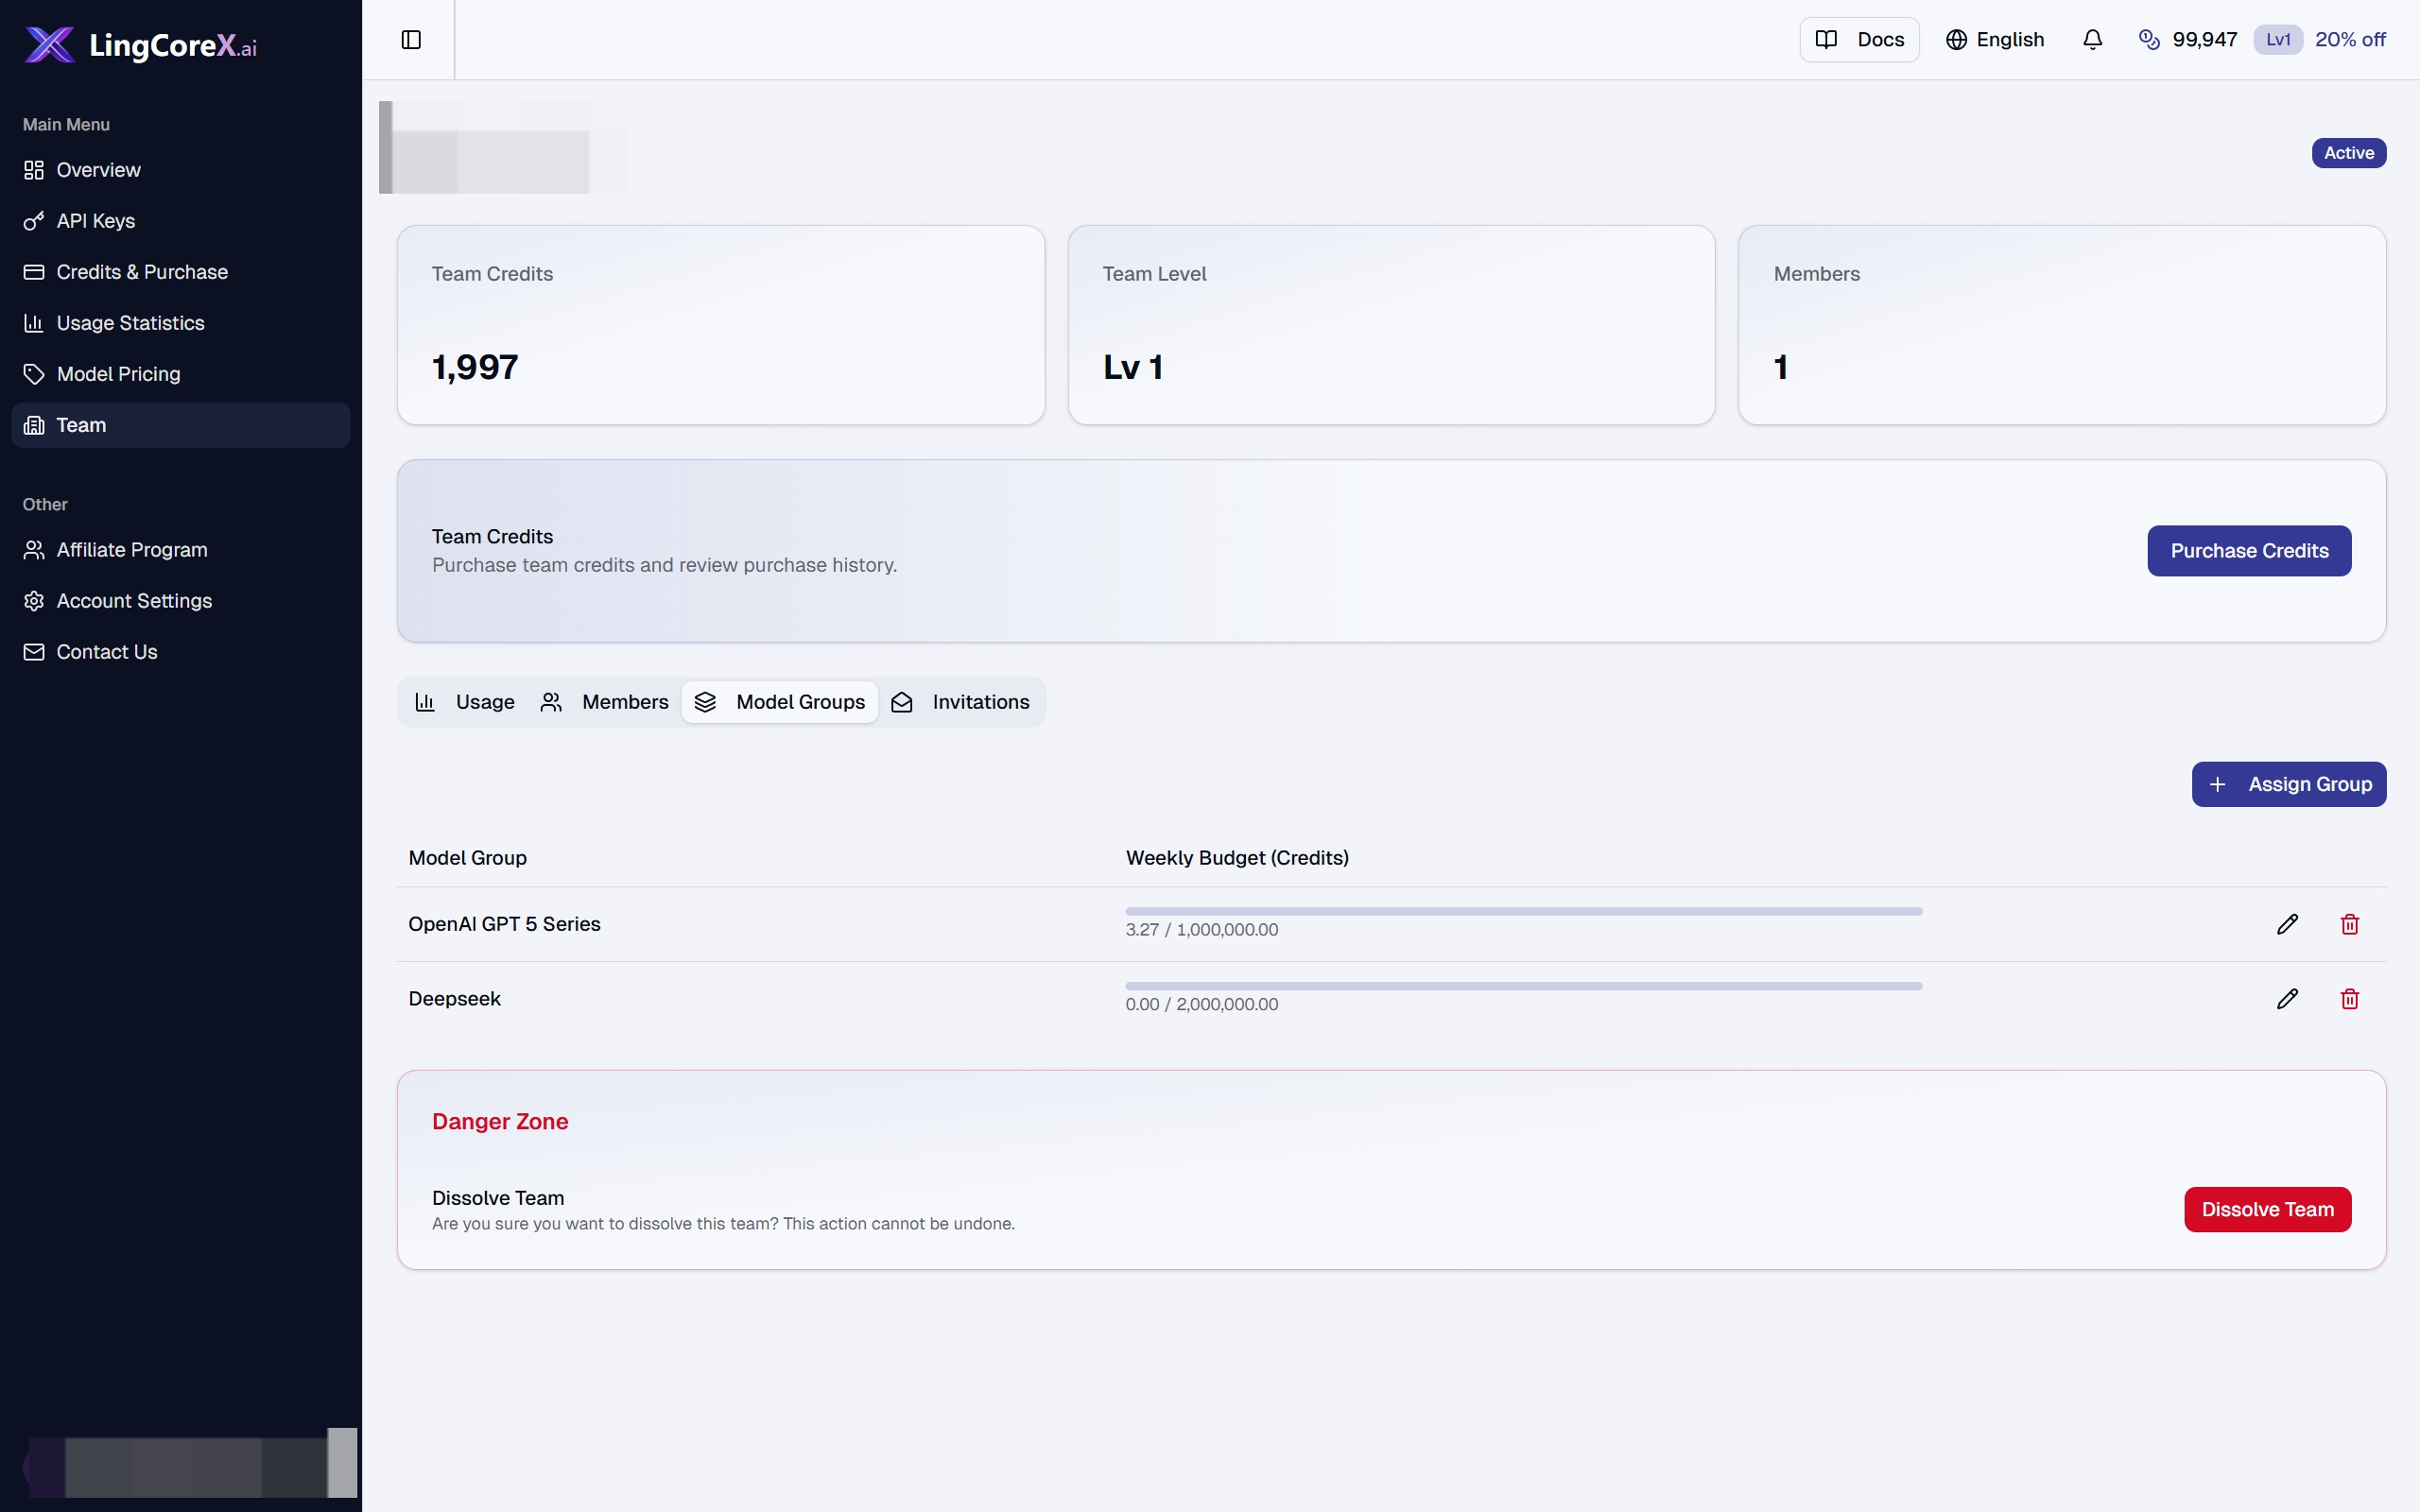Delete the Deepseek model group
This screenshot has width=2420, height=1512.
[2350, 999]
